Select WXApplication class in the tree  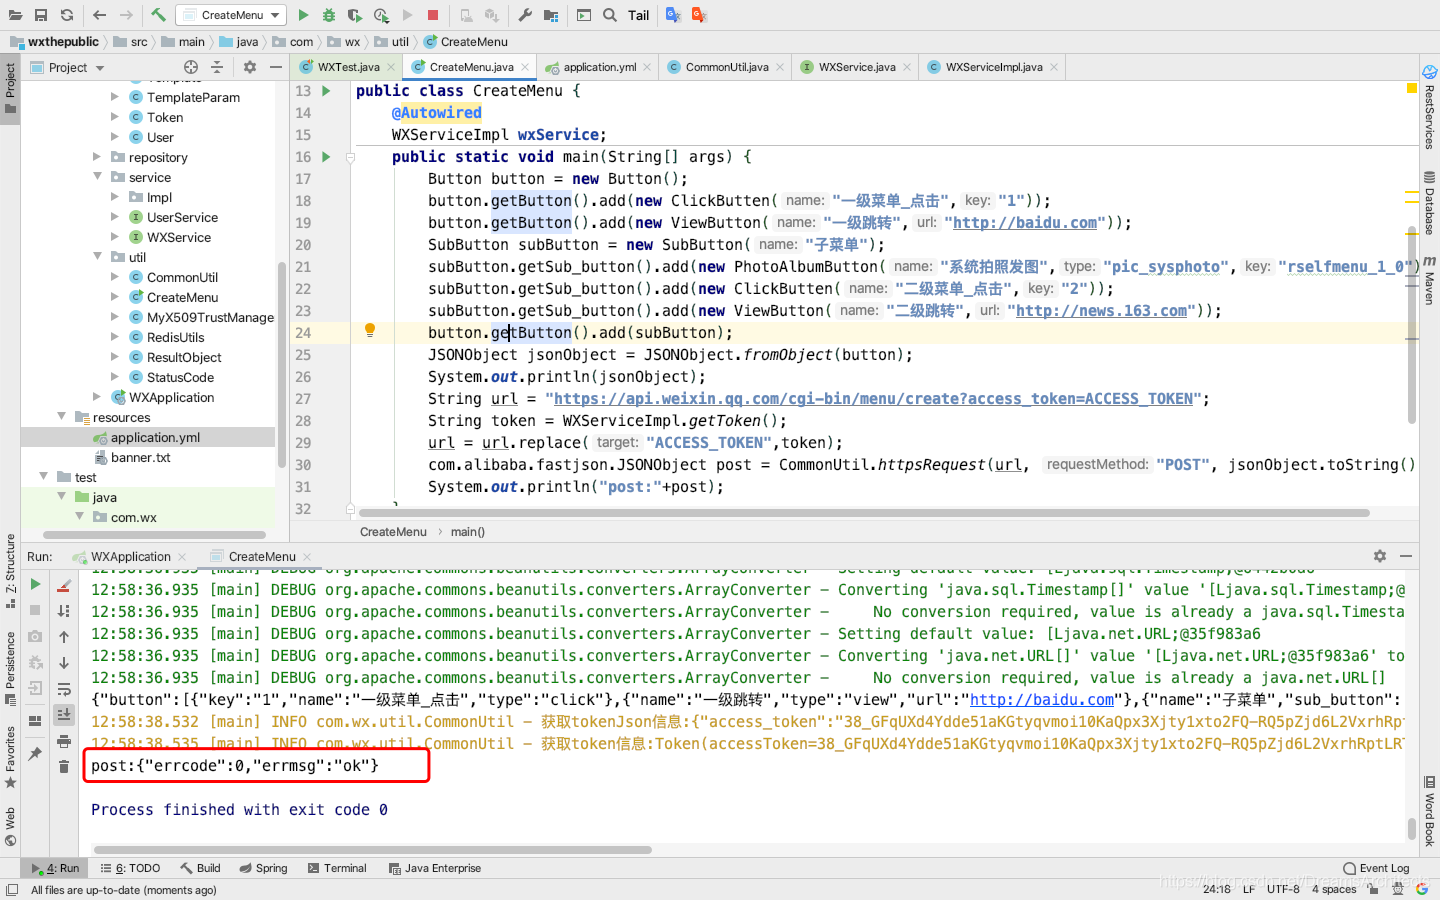(171, 397)
